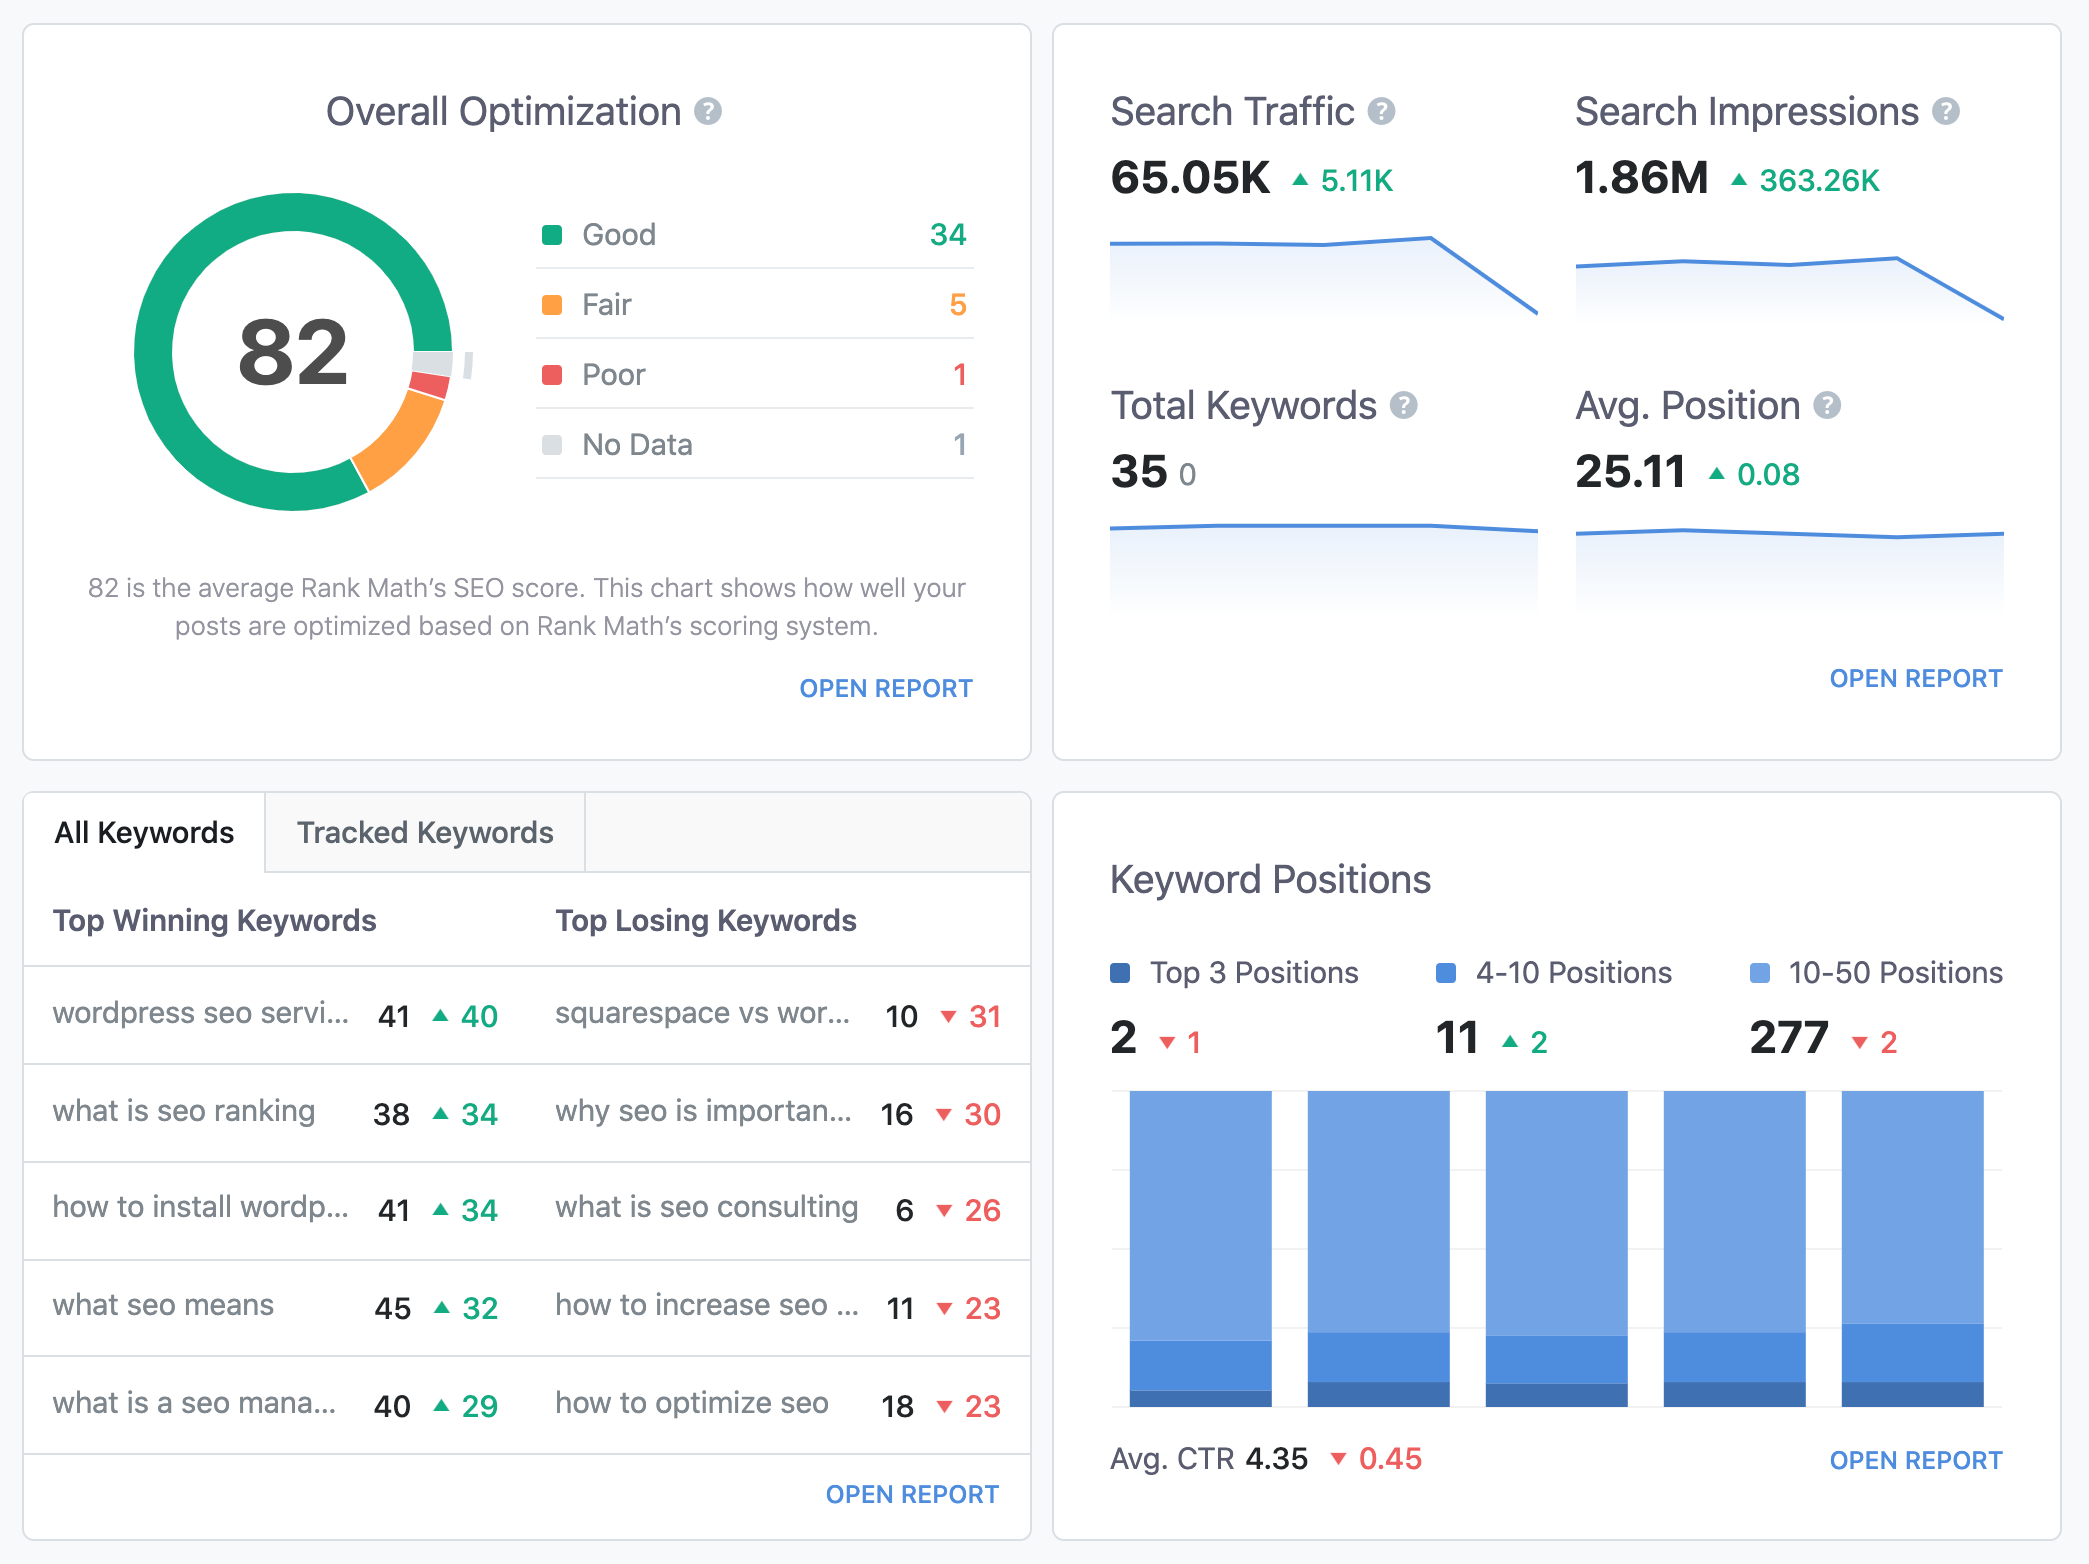Viewport: 2089px width, 1564px height.
Task: Click the Total Keywords help icon
Action: click(1404, 405)
